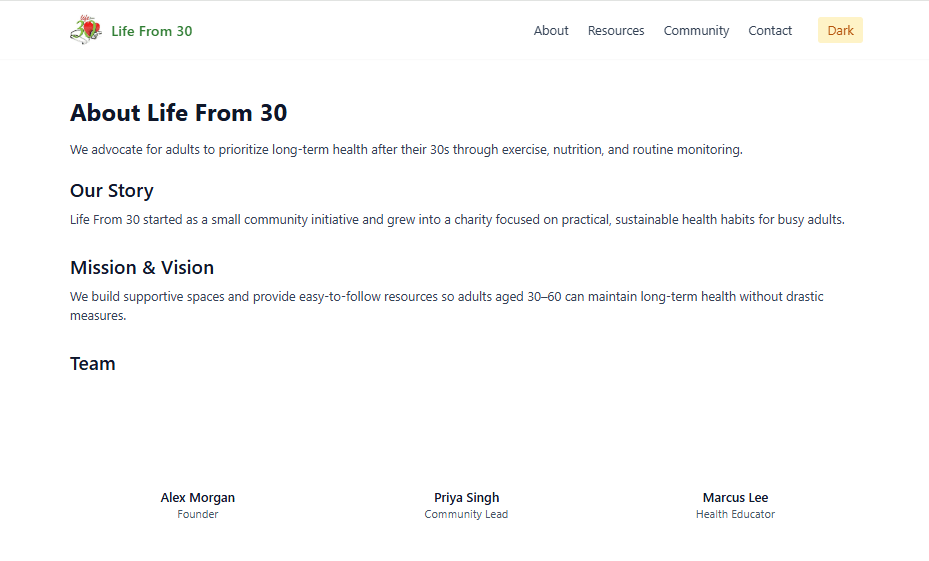Click the Life From 30 brand text
The width and height of the screenshot is (929, 561).
pyautogui.click(x=152, y=31)
